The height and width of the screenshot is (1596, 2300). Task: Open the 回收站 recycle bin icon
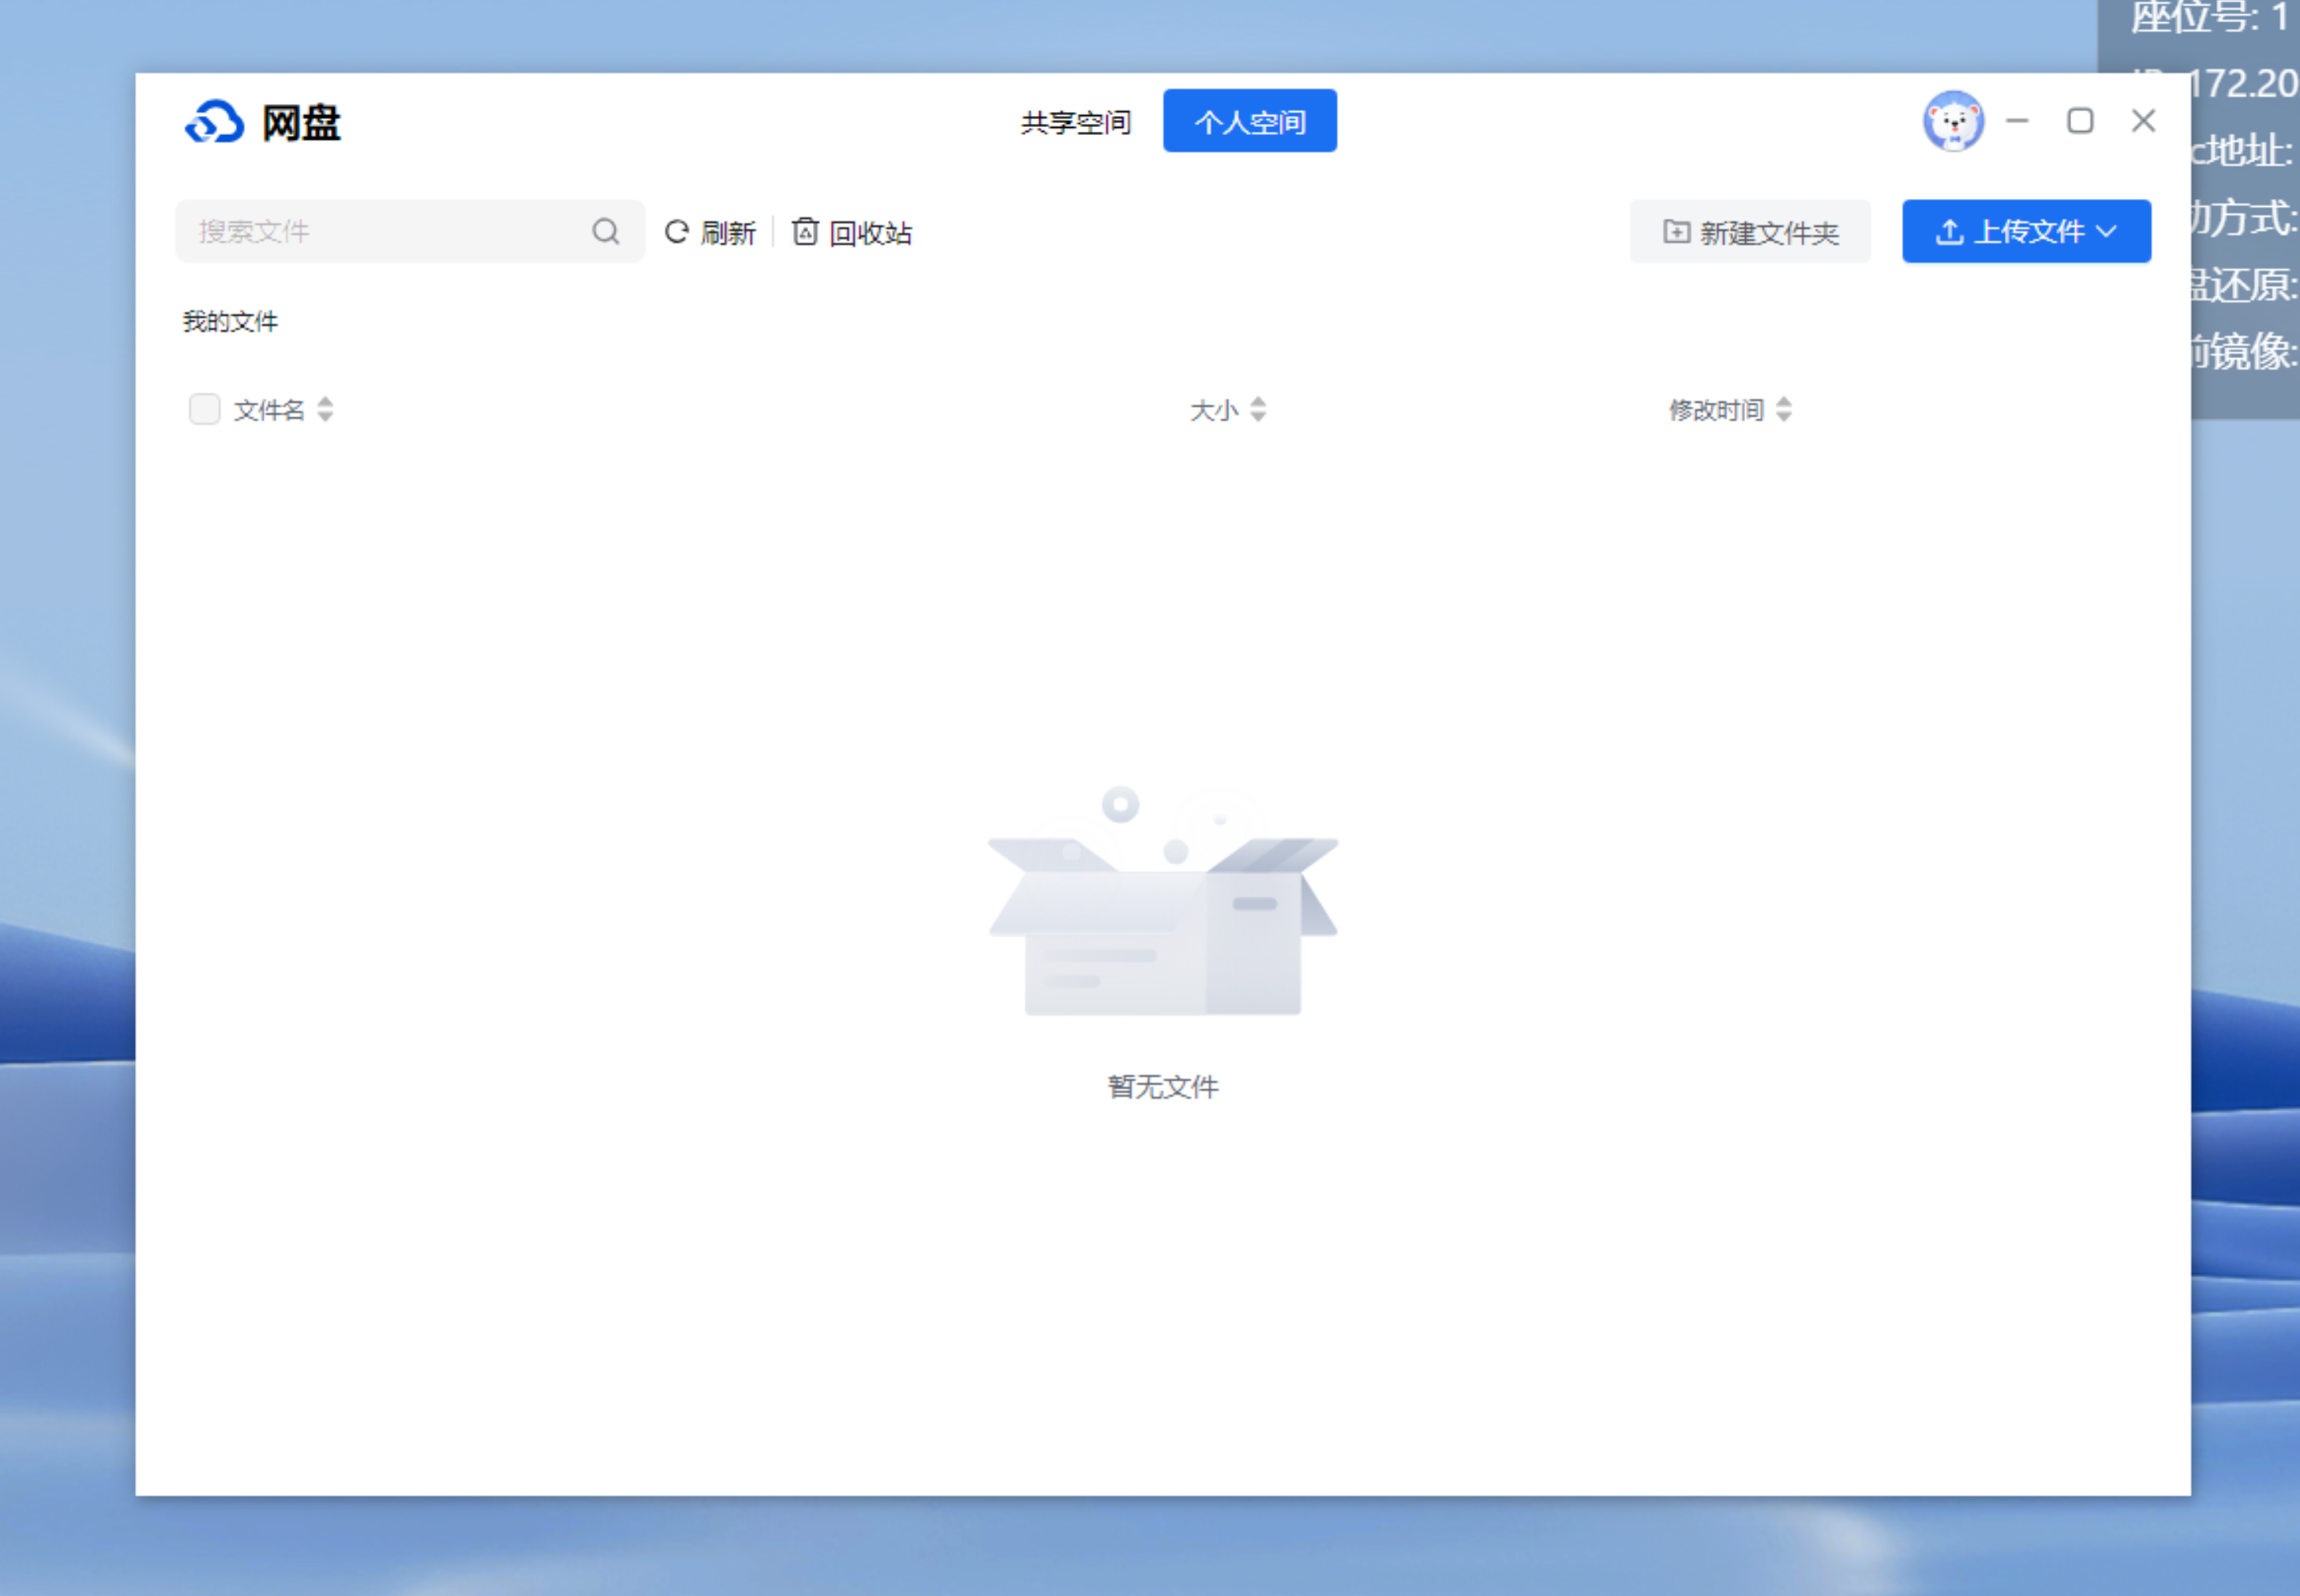pyautogui.click(x=805, y=232)
